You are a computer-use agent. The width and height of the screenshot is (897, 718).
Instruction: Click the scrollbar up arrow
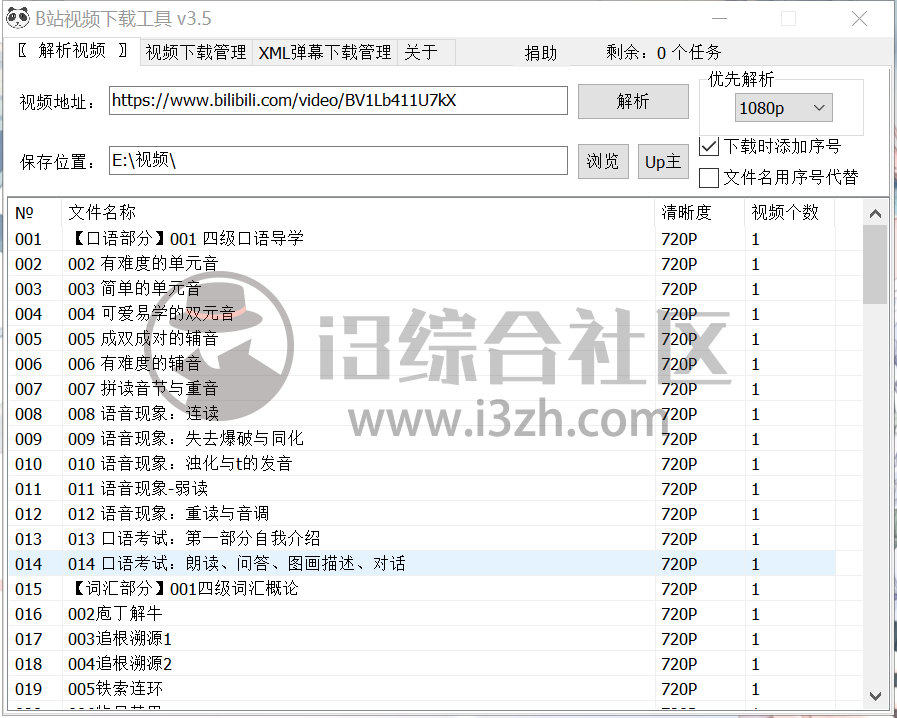(x=875, y=214)
